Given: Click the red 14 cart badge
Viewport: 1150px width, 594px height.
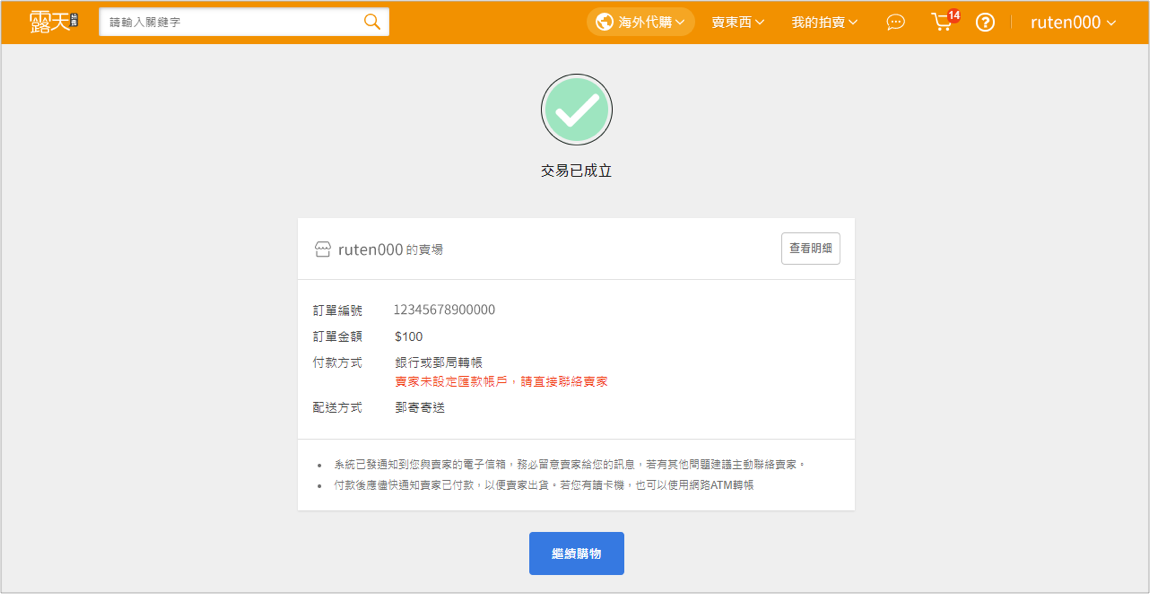Looking at the screenshot, I should [953, 15].
